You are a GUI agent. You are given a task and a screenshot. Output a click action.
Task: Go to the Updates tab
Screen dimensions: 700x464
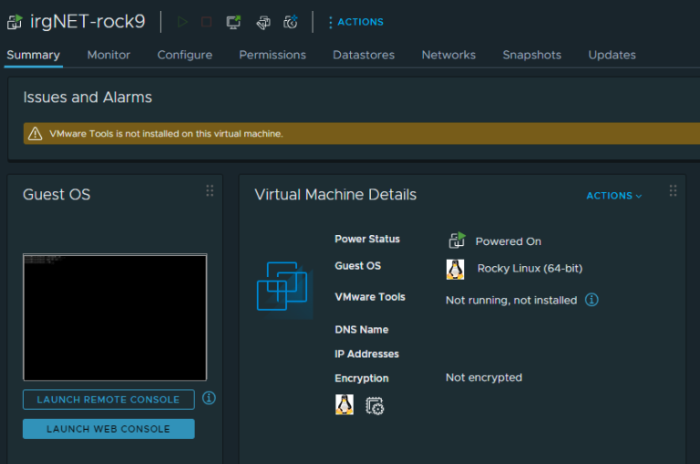click(x=612, y=55)
